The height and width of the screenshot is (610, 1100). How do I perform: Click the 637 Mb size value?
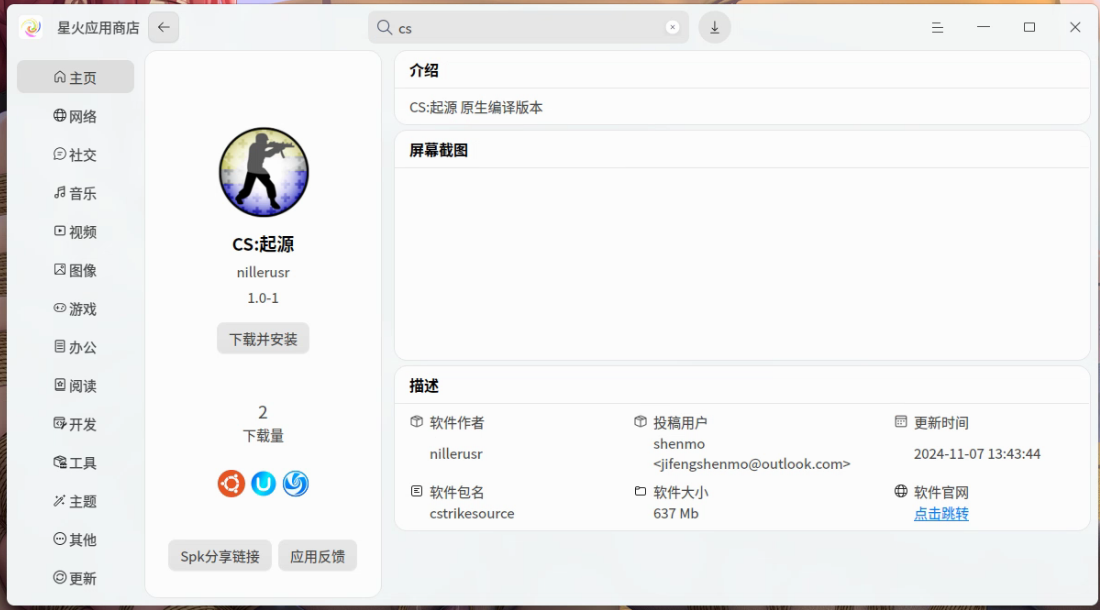[x=676, y=513]
